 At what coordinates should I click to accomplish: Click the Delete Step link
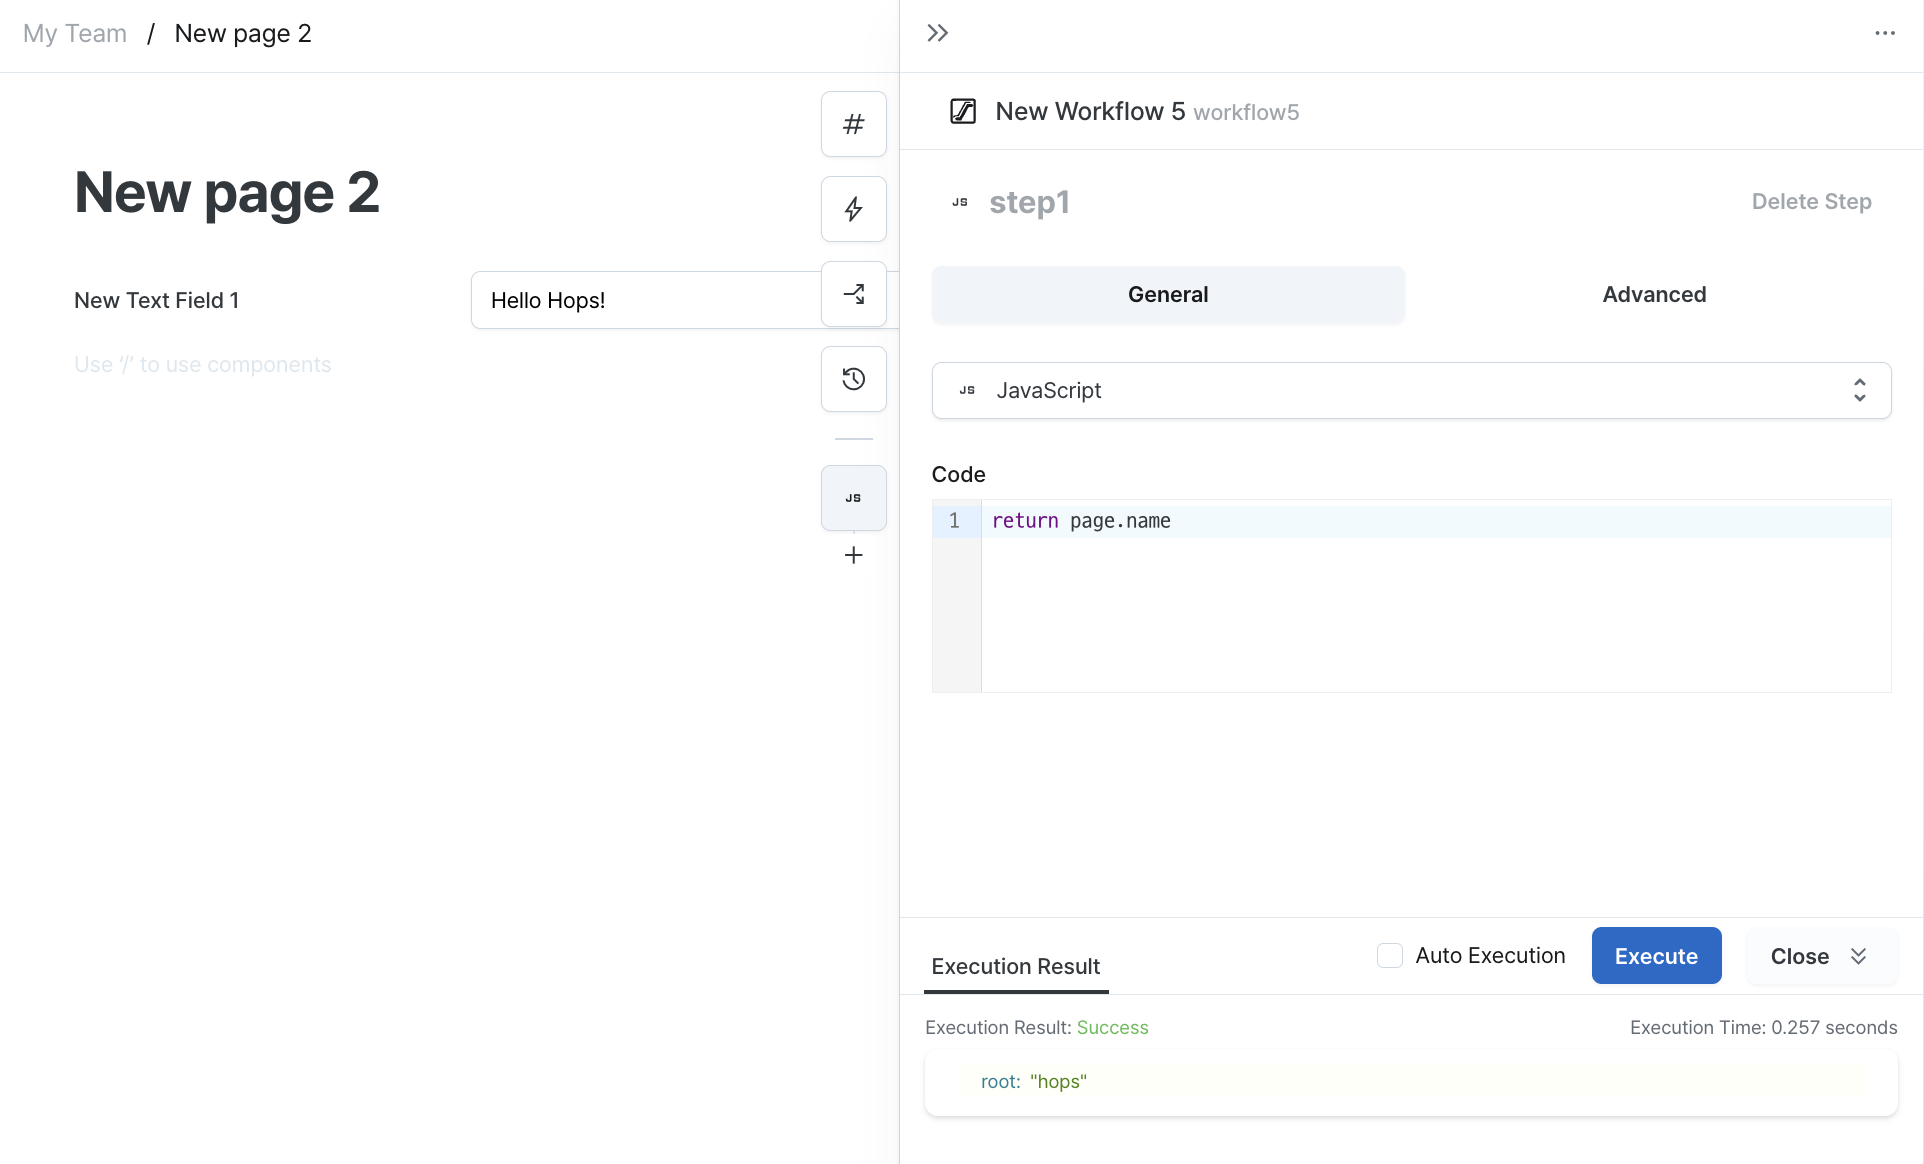pos(1811,202)
